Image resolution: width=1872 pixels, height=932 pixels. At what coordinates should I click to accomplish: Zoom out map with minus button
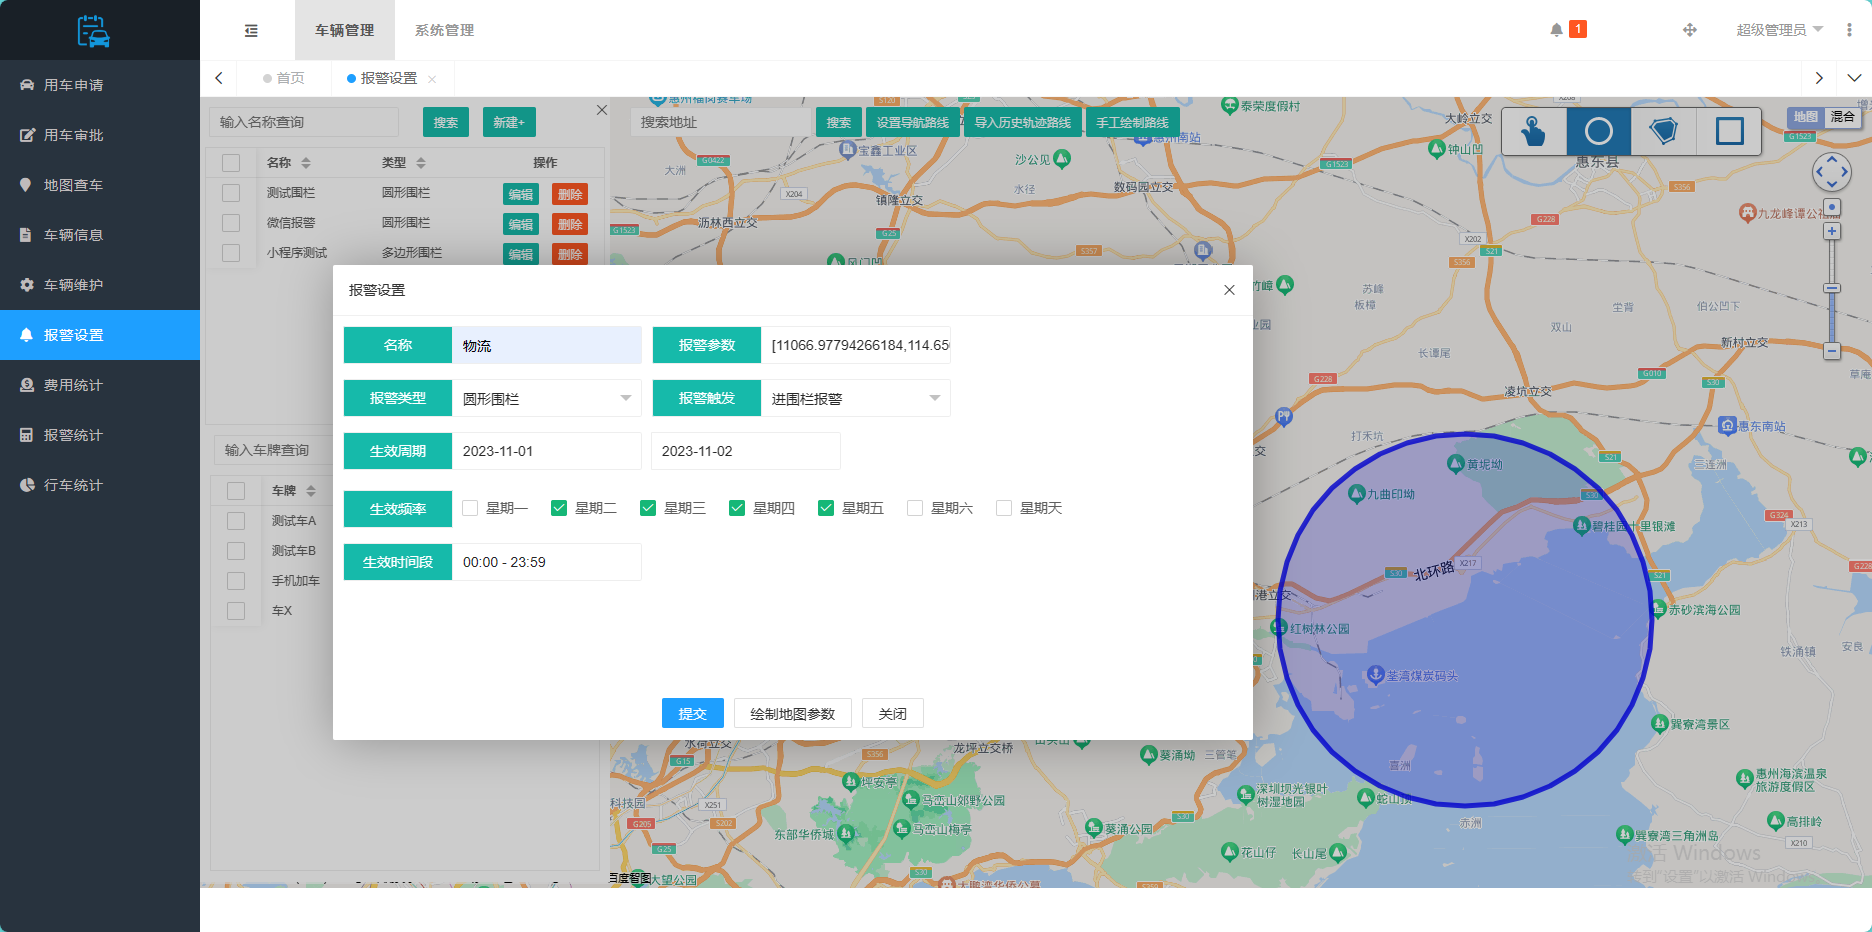[1832, 351]
